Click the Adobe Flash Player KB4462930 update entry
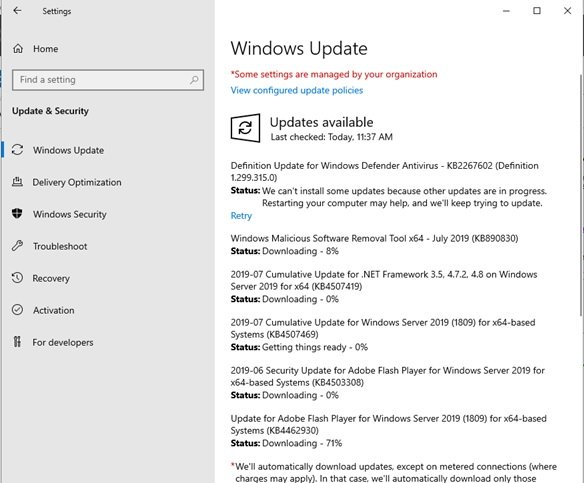Image resolution: width=584 pixels, height=483 pixels. click(388, 424)
